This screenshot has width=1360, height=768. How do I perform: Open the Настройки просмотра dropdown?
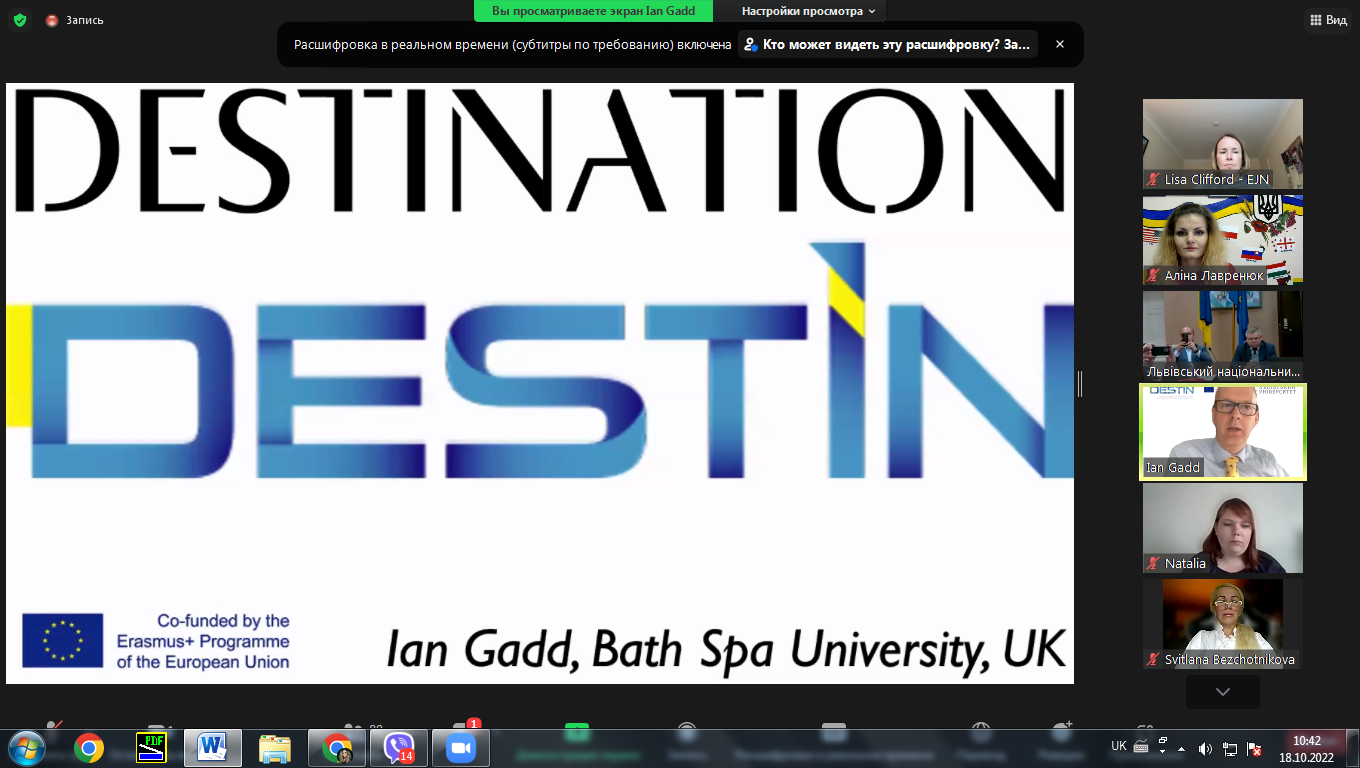click(808, 11)
